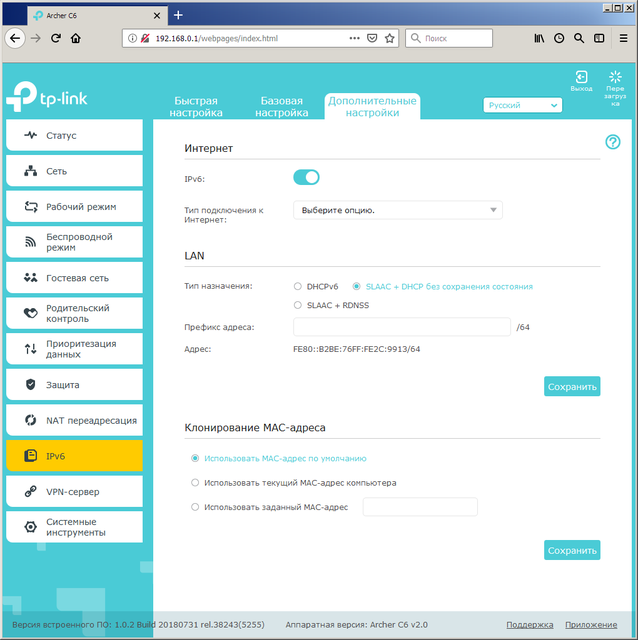Select the DHCPv6 radio button
This screenshot has width=638, height=640.
click(x=298, y=286)
